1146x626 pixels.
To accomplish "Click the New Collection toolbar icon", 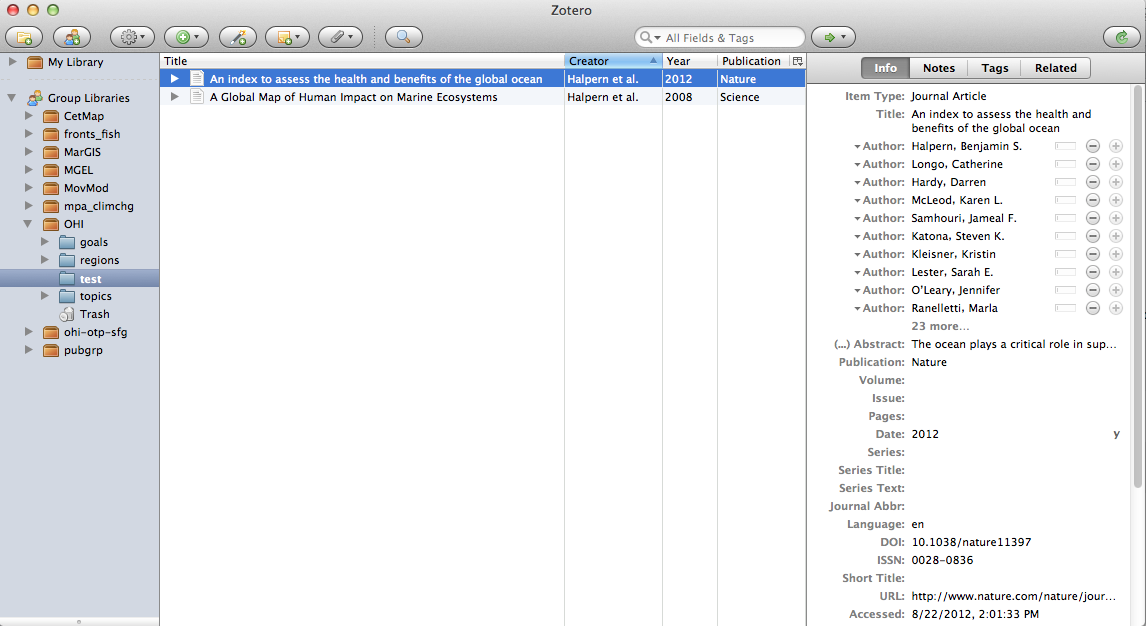I will coord(24,37).
